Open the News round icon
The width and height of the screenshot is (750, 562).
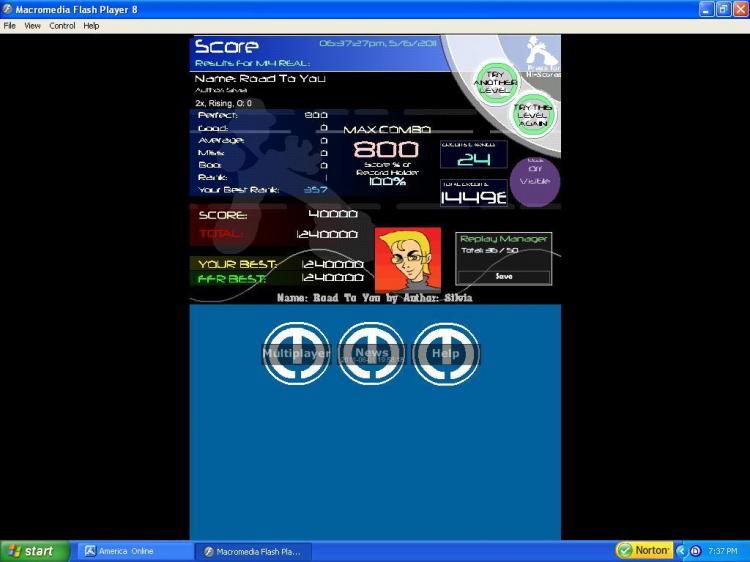(x=371, y=354)
